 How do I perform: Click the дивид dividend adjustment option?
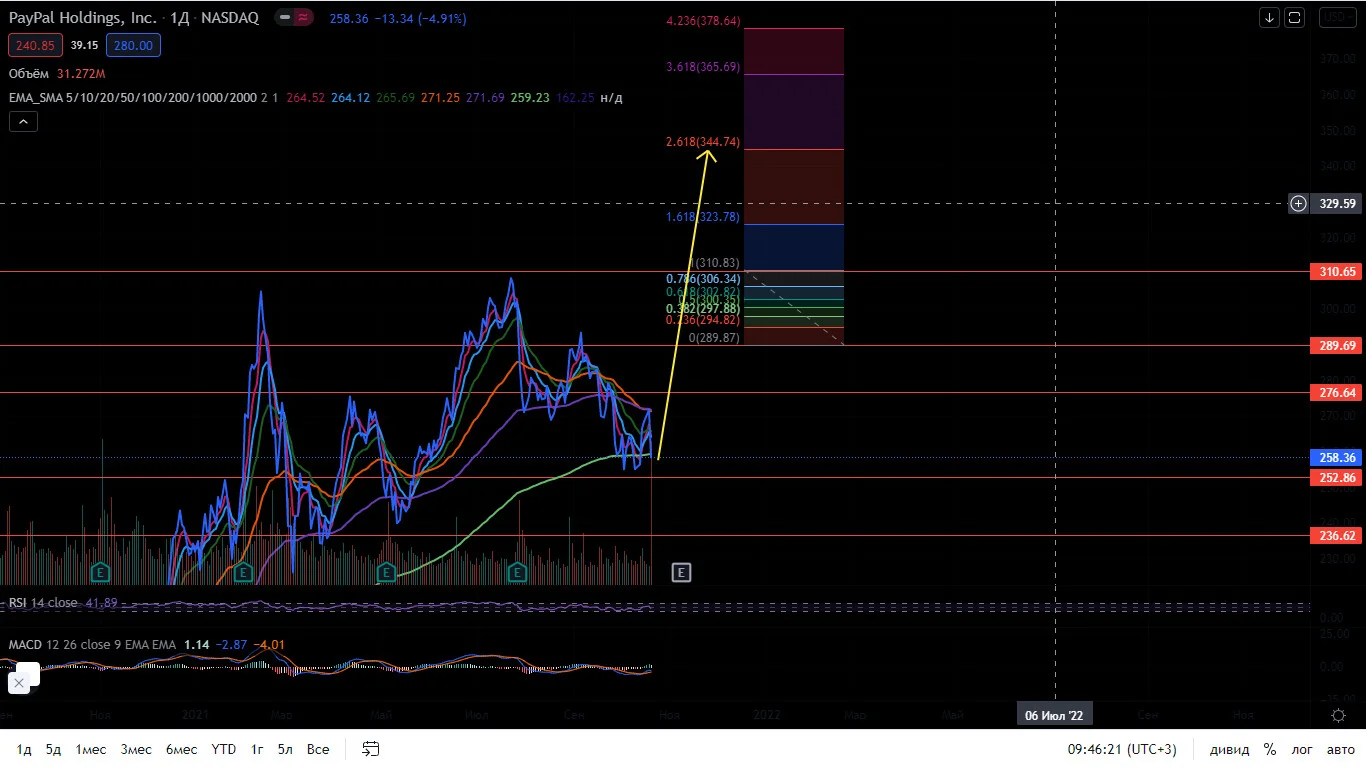[x=1229, y=749]
